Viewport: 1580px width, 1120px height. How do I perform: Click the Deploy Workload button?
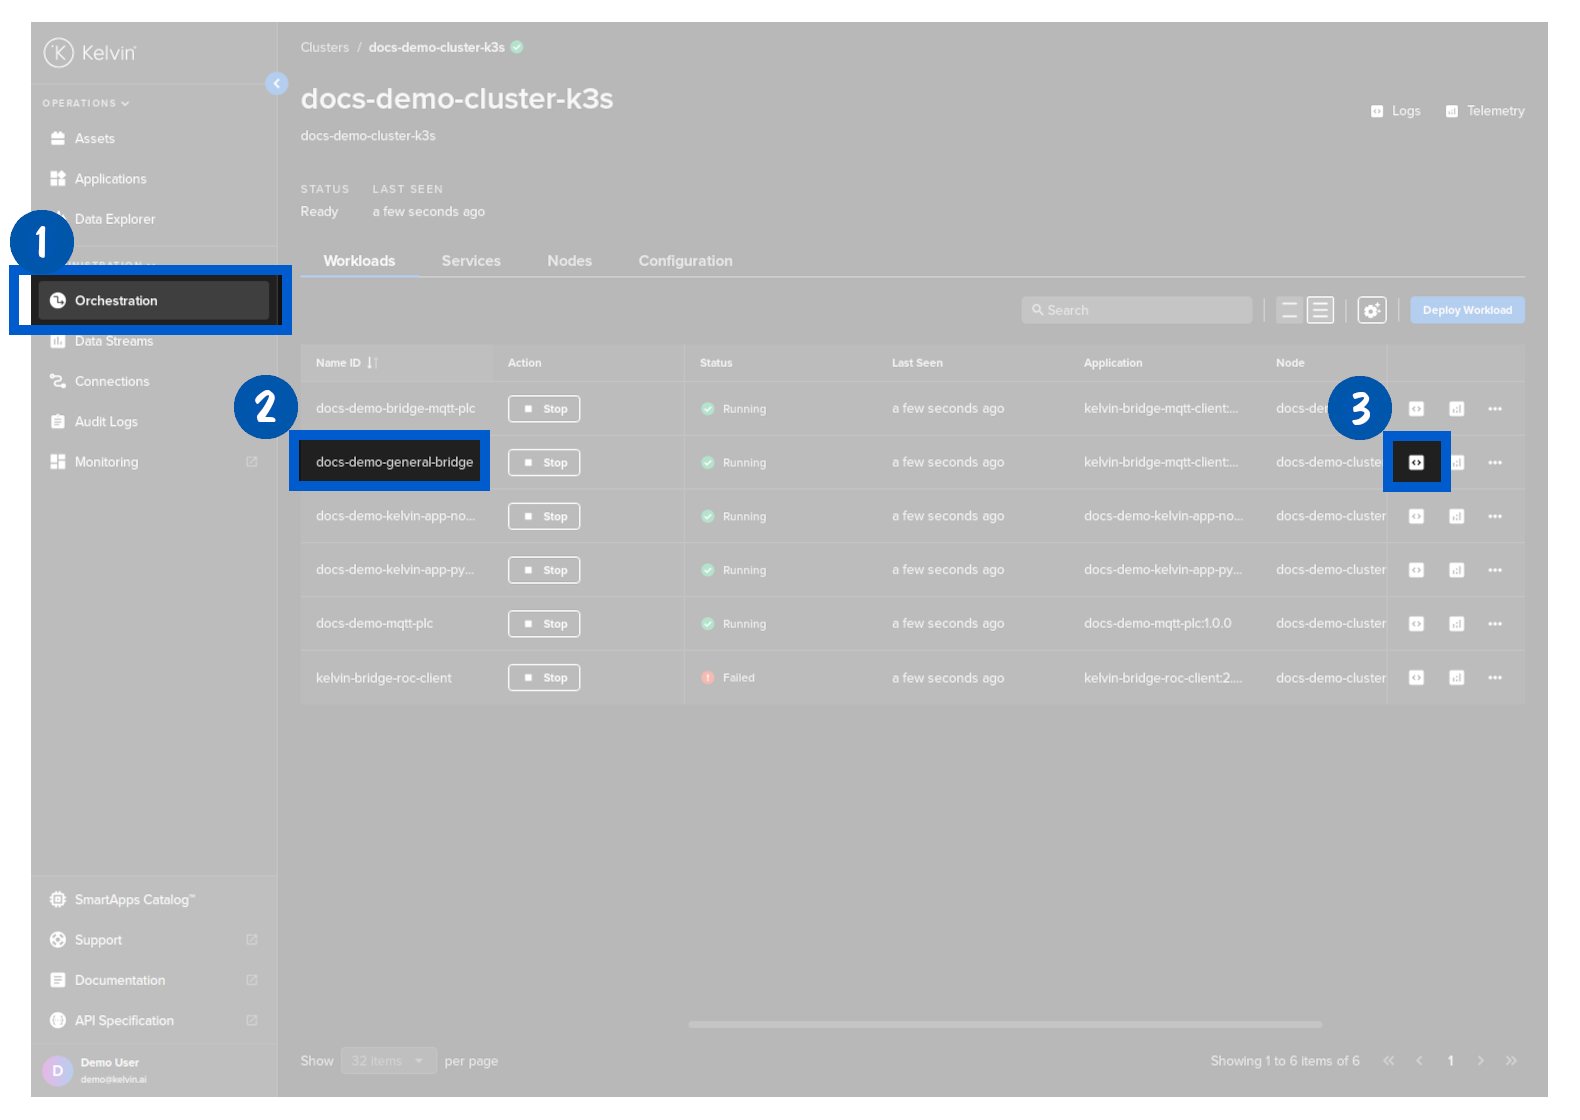pyautogui.click(x=1466, y=311)
